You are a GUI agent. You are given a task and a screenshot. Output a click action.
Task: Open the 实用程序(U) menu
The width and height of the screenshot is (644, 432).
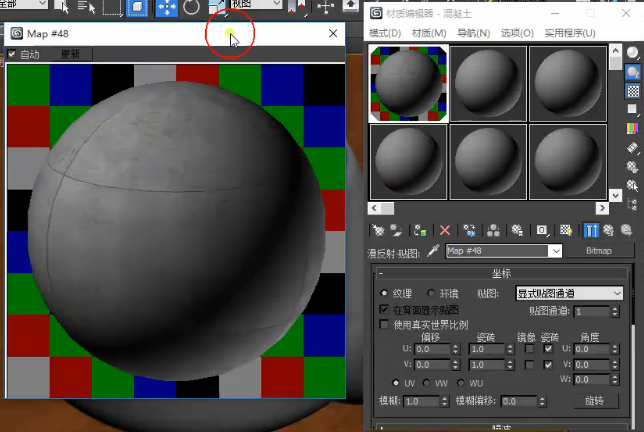570,33
